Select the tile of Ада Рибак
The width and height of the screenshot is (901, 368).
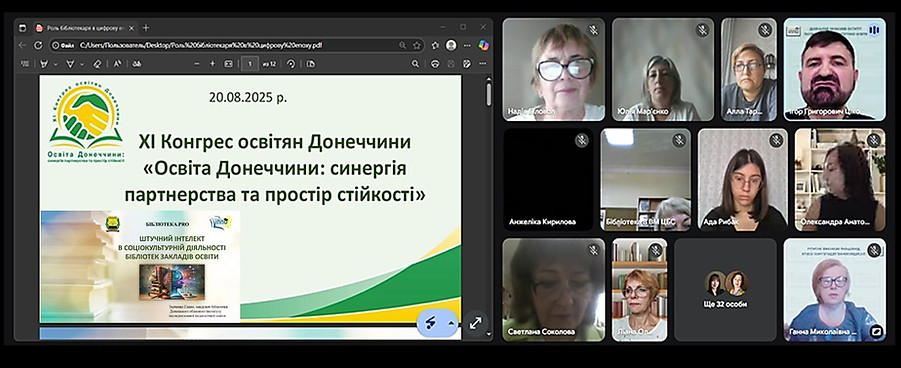pyautogui.click(x=743, y=179)
